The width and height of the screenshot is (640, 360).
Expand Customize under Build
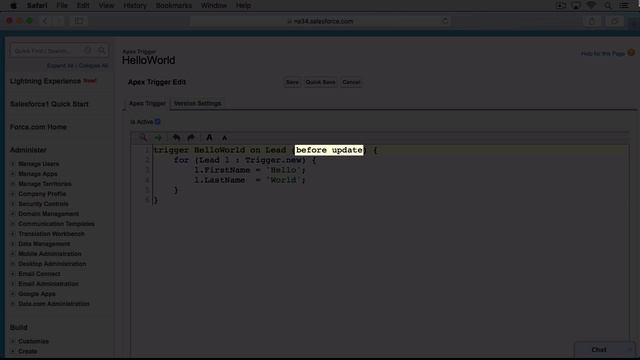point(13,341)
